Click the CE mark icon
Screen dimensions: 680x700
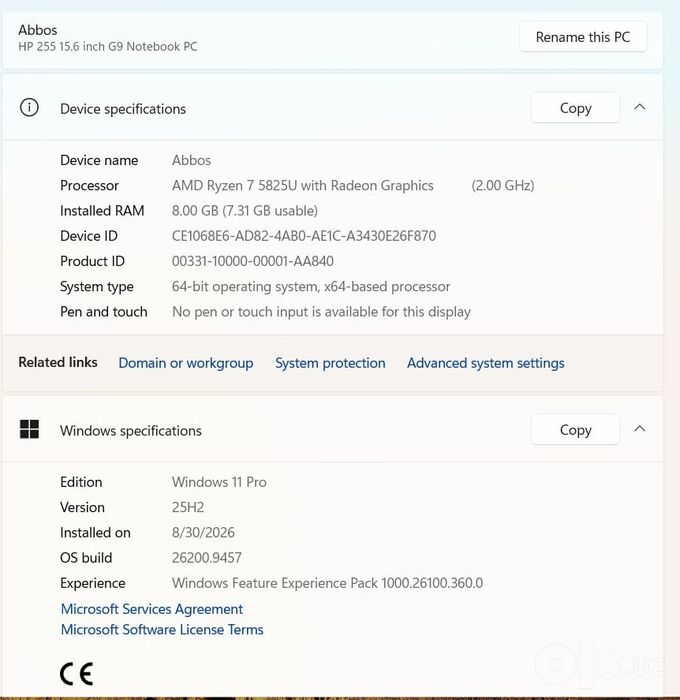pos(76,674)
